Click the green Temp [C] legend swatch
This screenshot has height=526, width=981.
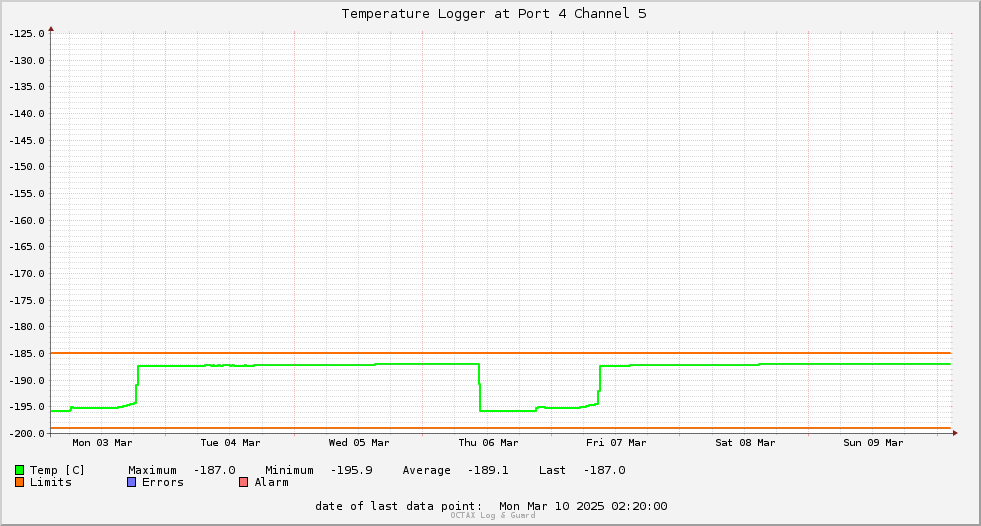(19, 470)
